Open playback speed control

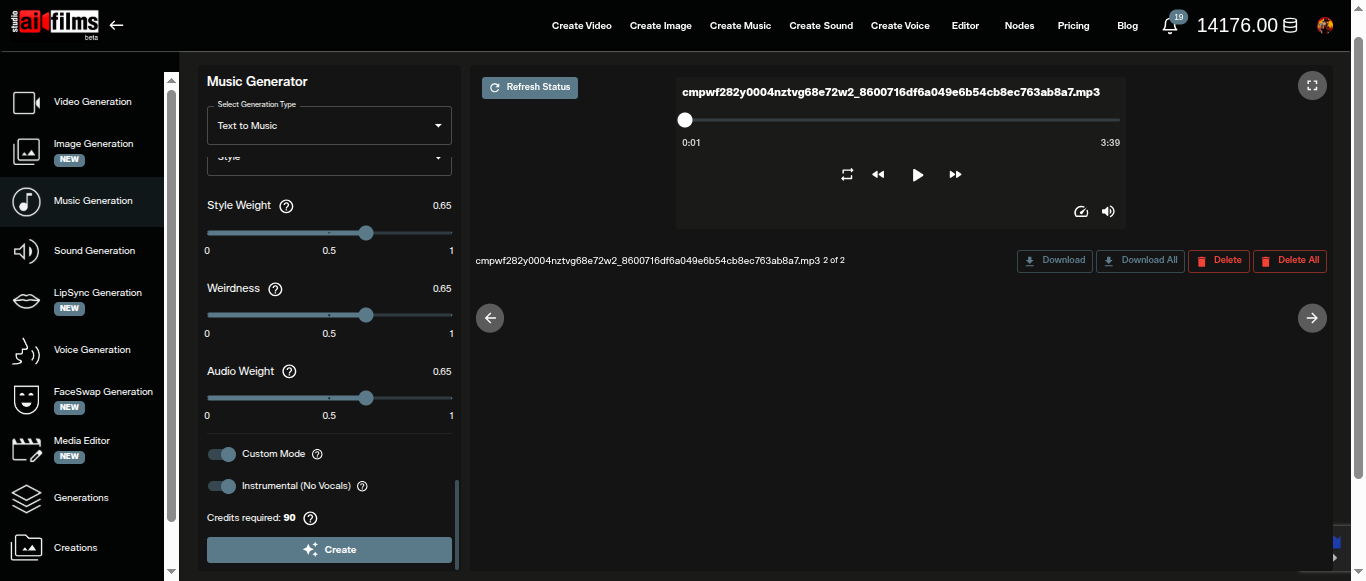tap(1080, 211)
